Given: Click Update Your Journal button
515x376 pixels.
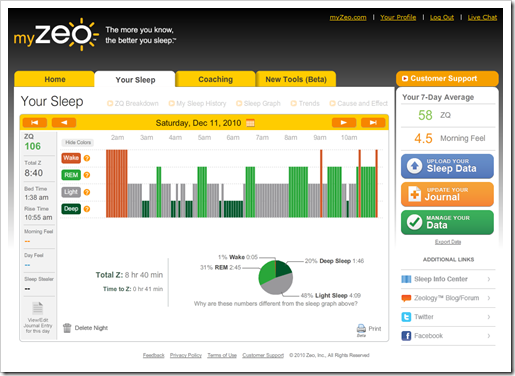Looking at the screenshot, I should click(x=447, y=194).
